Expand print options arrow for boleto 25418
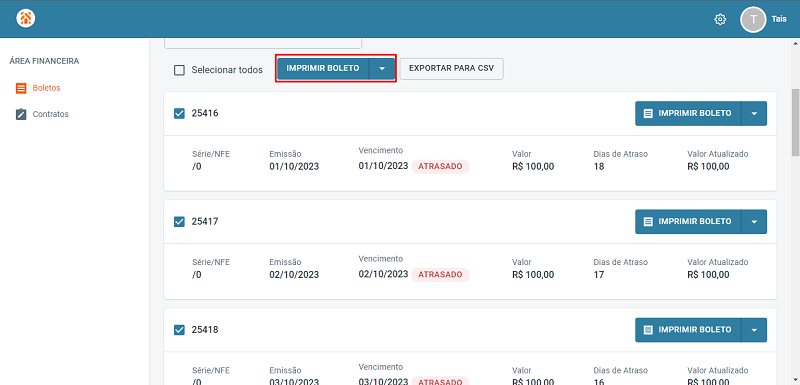This screenshot has height=385, width=800. tap(754, 329)
